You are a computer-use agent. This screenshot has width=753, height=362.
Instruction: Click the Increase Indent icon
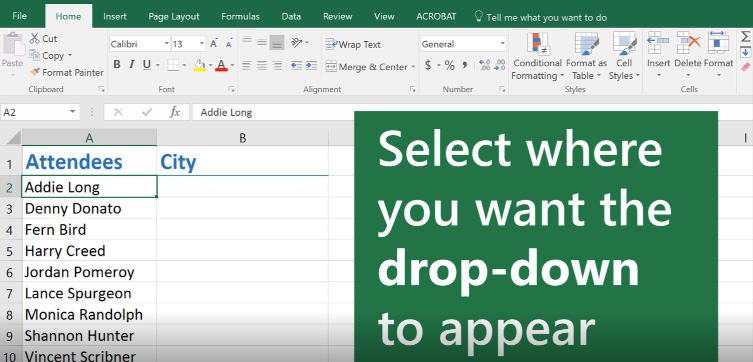(x=312, y=65)
